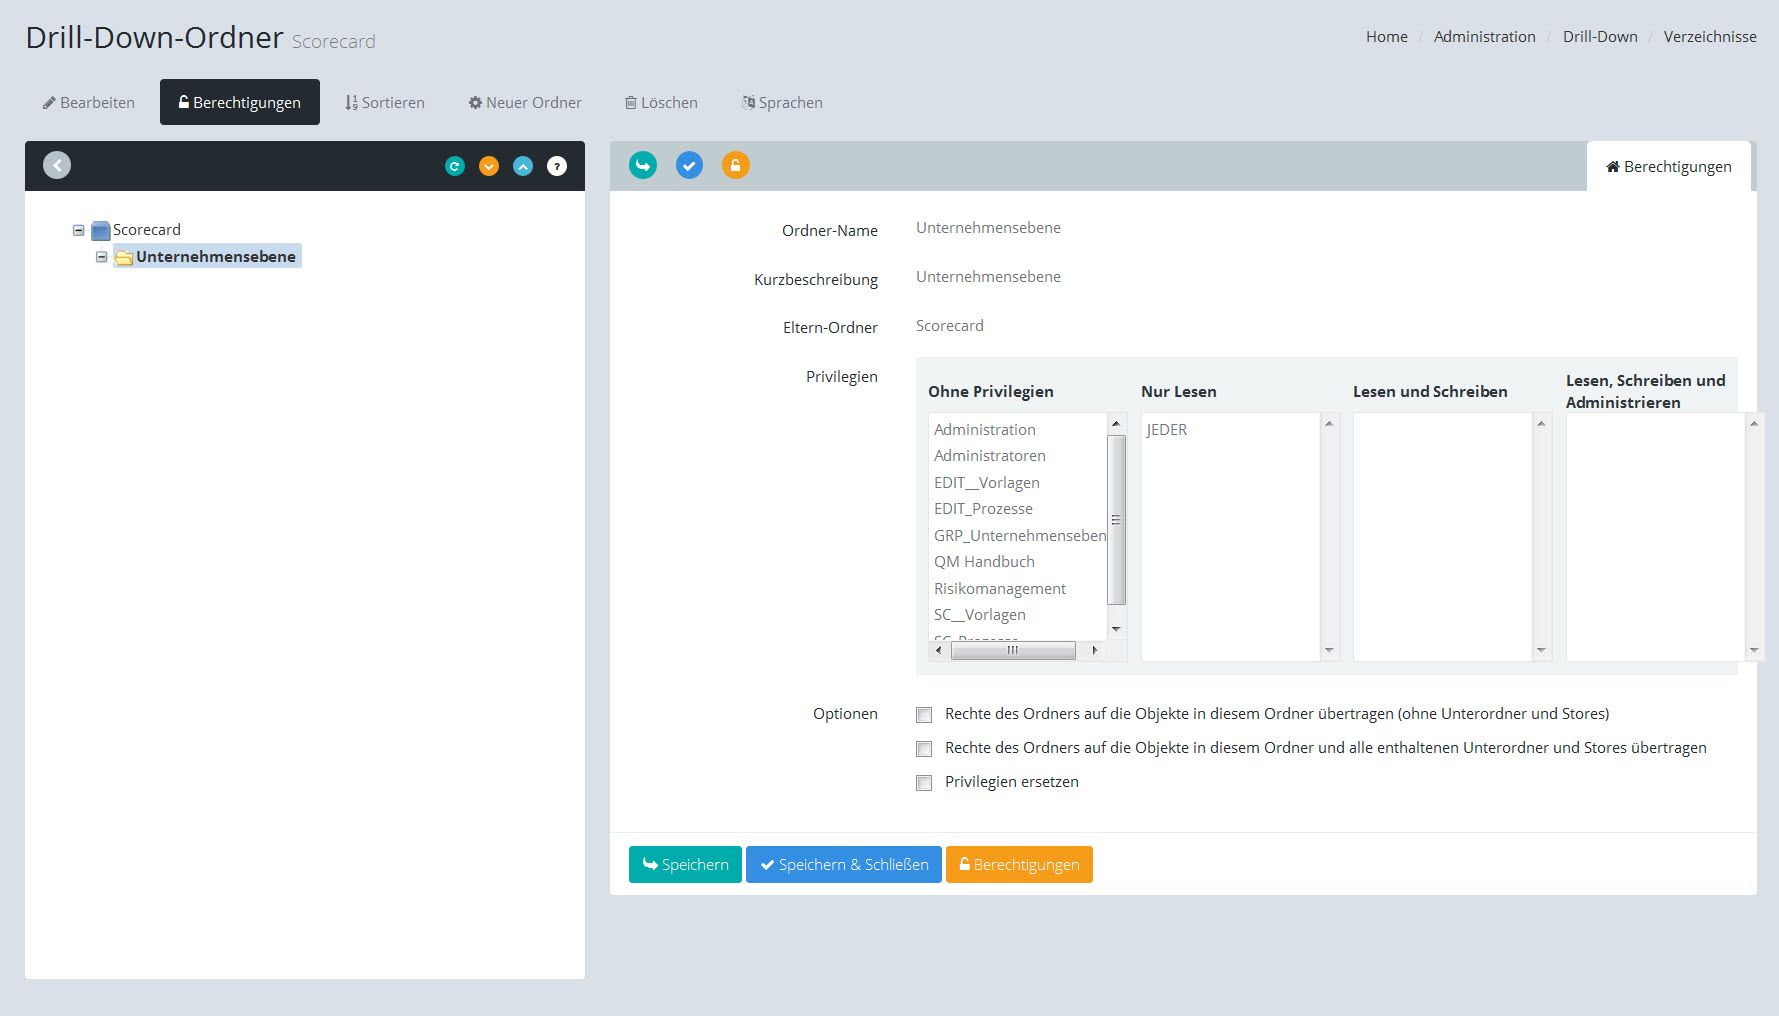Click horizontal scrollbar of Ohne Privilegien list
The image size is (1779, 1016).
pos(1012,650)
